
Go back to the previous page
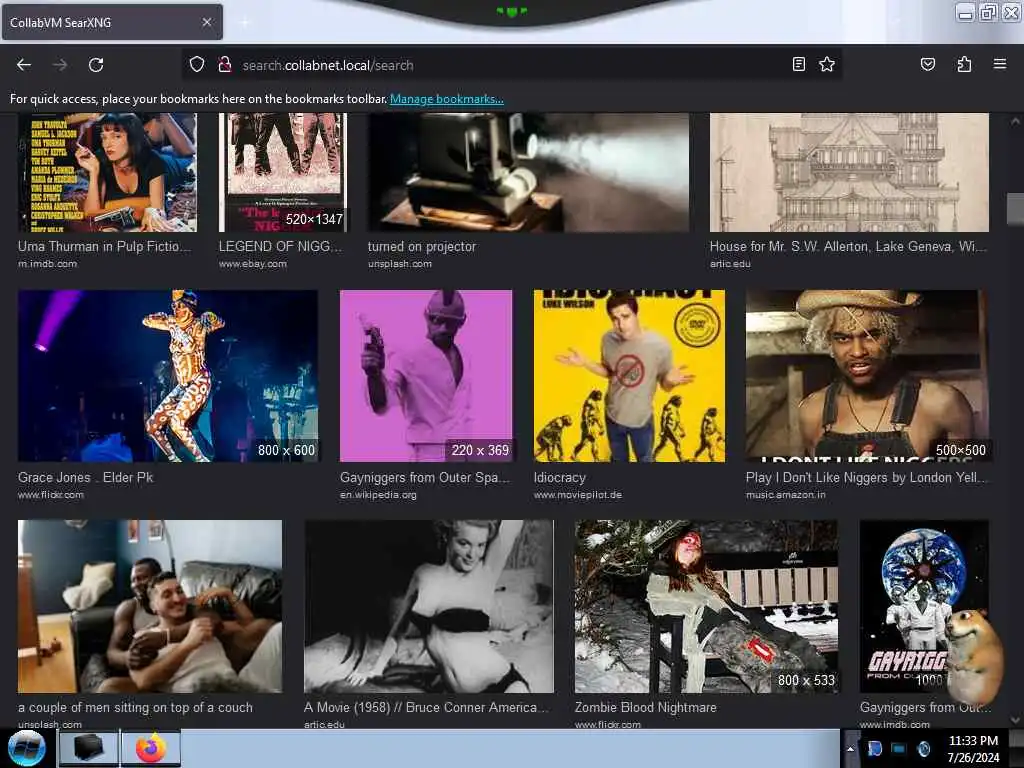click(24, 65)
